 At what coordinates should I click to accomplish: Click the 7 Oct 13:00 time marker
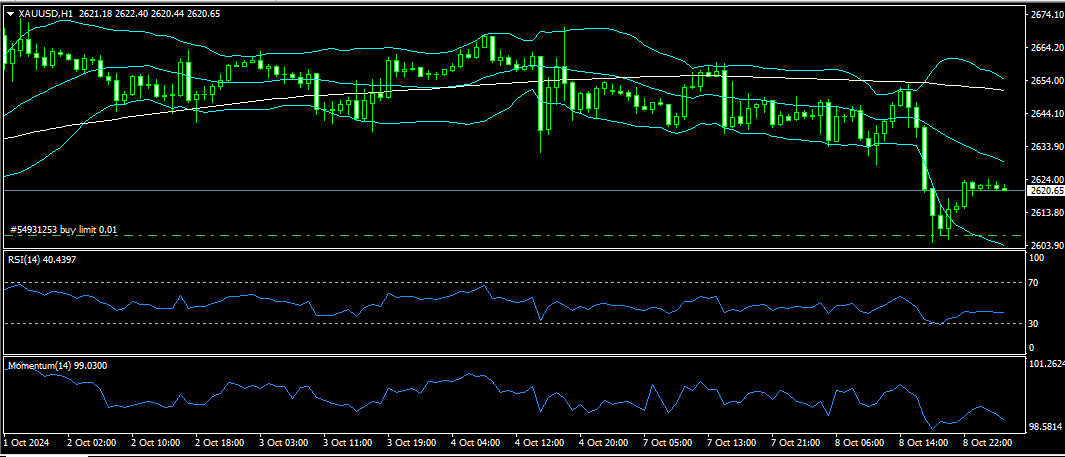point(732,441)
